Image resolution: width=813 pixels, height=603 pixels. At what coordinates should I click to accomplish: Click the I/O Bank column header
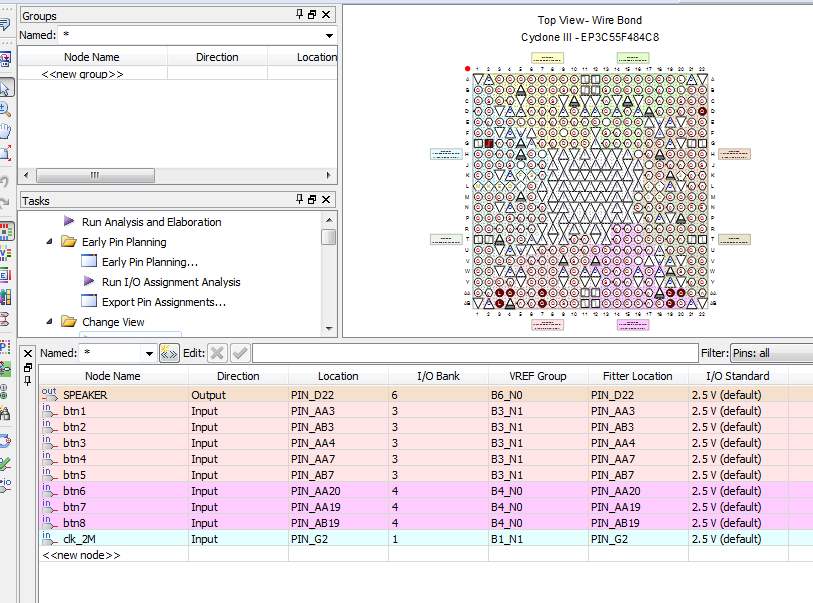(x=438, y=376)
